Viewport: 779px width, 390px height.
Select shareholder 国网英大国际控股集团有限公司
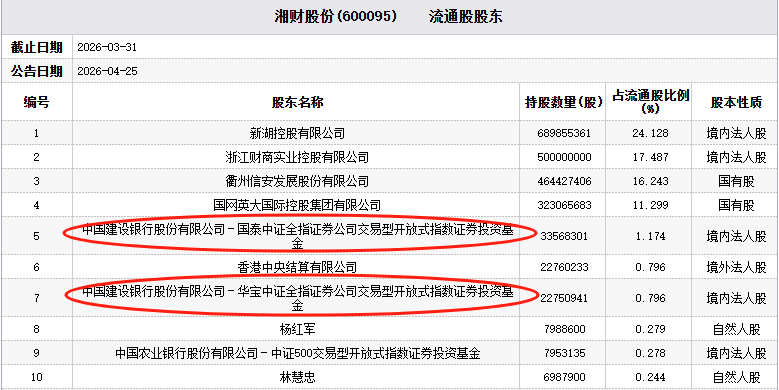297,205
